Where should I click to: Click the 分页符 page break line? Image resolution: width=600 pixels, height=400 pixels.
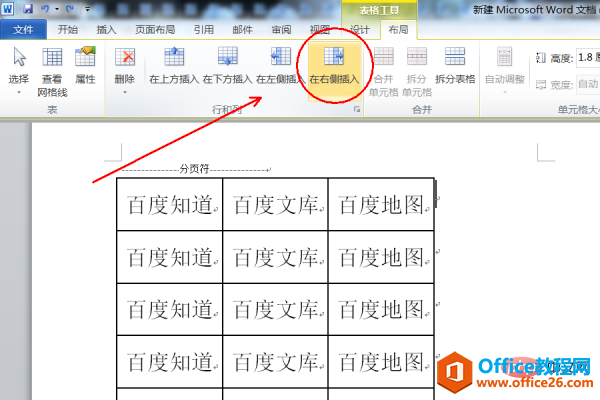[194, 169]
